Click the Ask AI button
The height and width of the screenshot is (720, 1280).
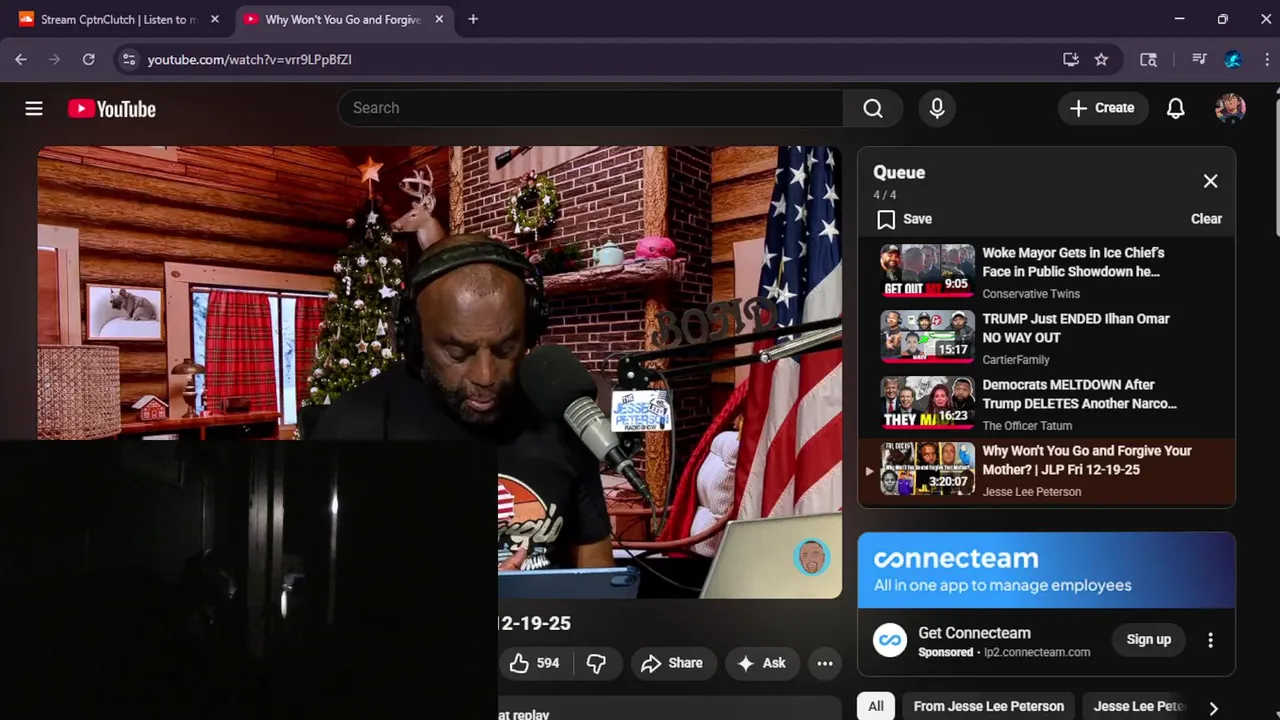coord(761,663)
